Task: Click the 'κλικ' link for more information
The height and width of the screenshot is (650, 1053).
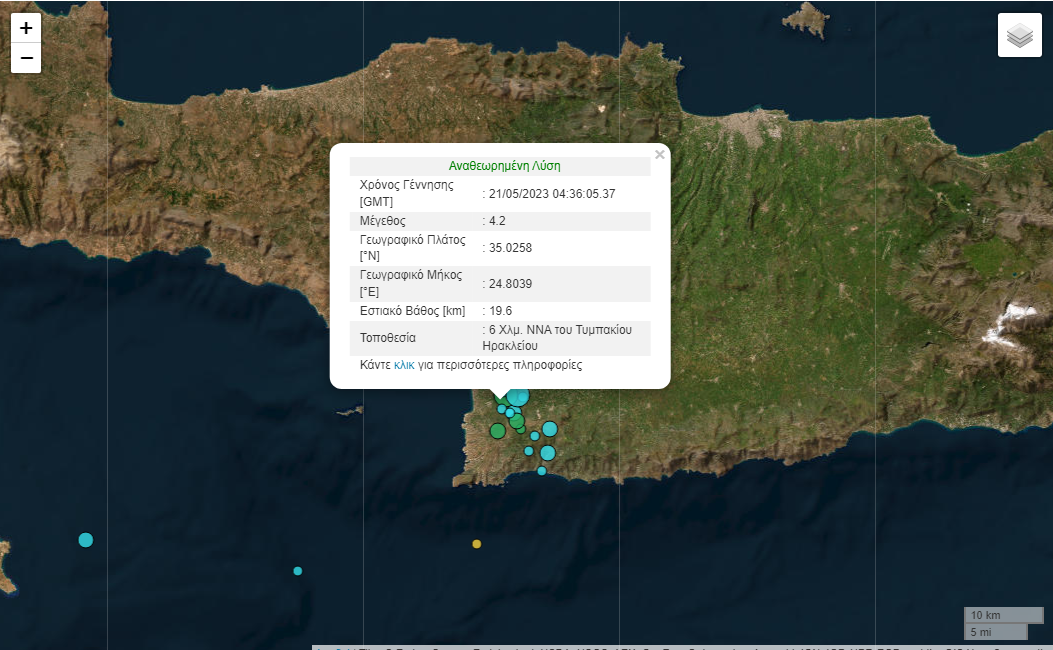Action: pos(404,365)
